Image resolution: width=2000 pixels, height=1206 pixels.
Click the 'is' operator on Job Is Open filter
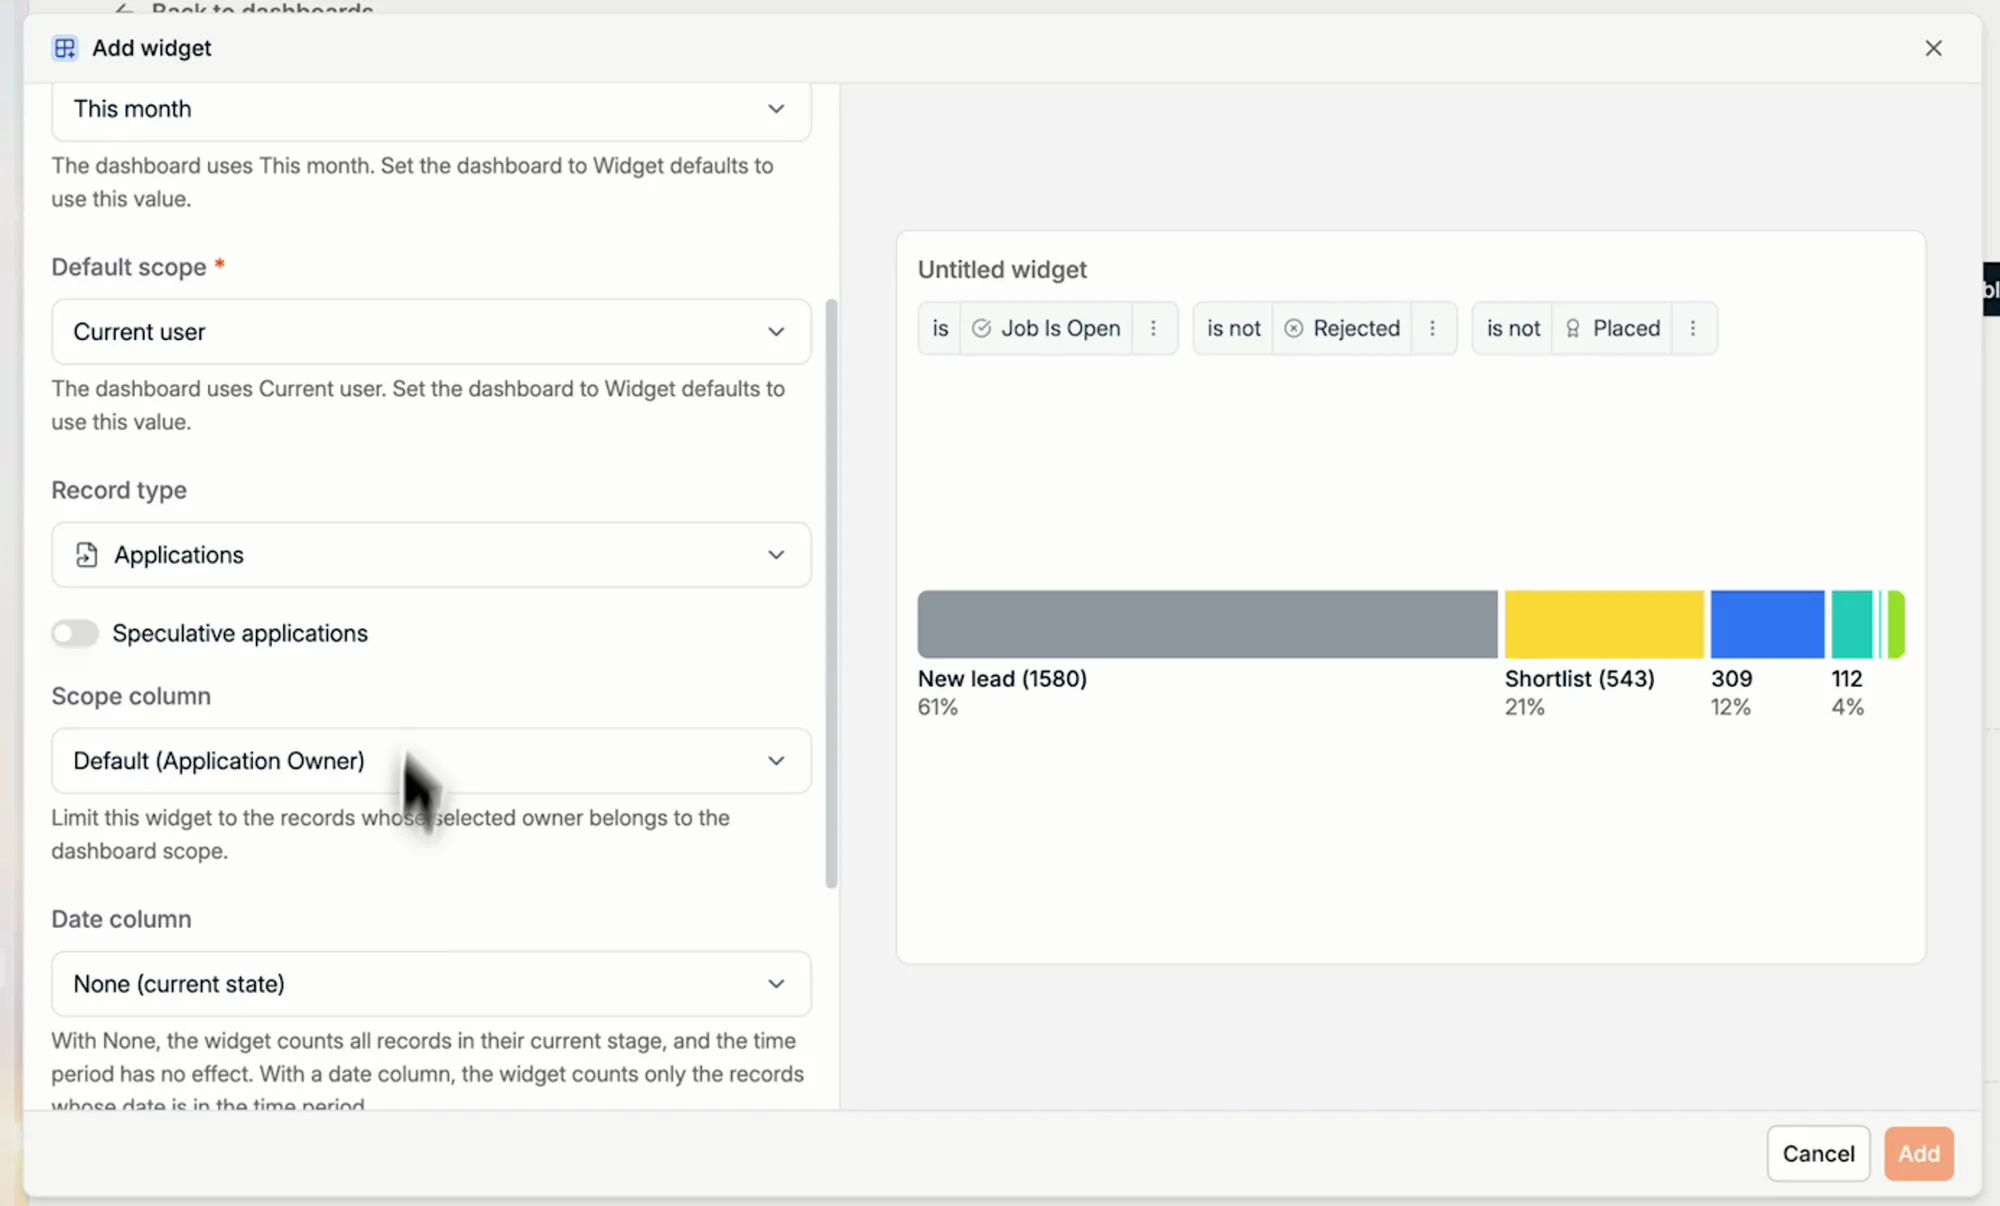tap(940, 328)
